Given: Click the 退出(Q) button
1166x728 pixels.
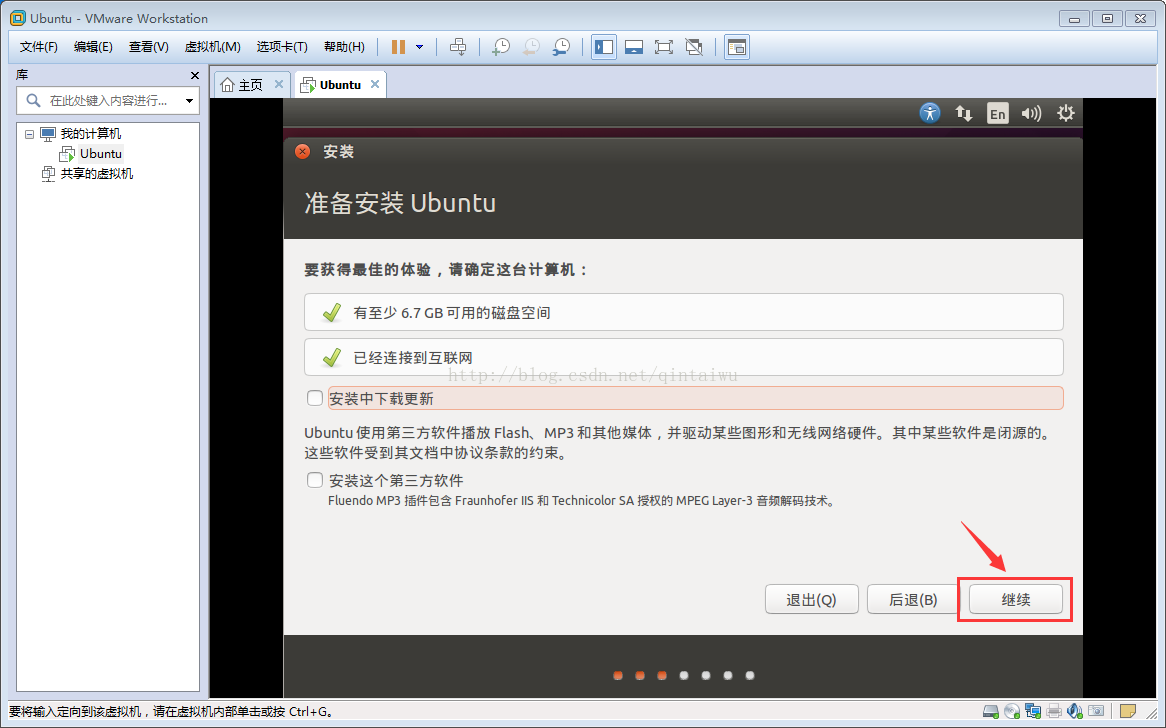Looking at the screenshot, I should pyautogui.click(x=811, y=599).
